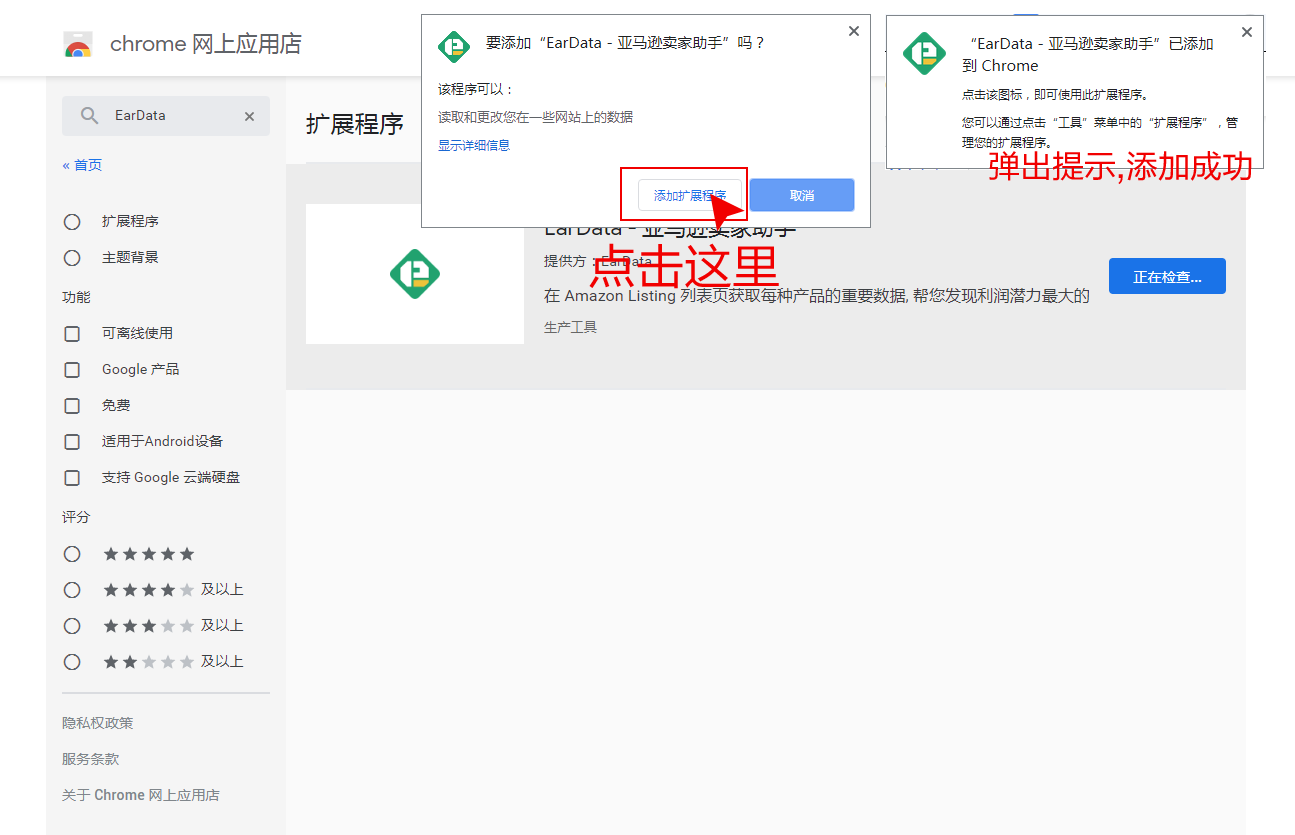The height and width of the screenshot is (835, 1295).
Task: Close the add-extension confirmation dialog
Action: click(x=853, y=31)
